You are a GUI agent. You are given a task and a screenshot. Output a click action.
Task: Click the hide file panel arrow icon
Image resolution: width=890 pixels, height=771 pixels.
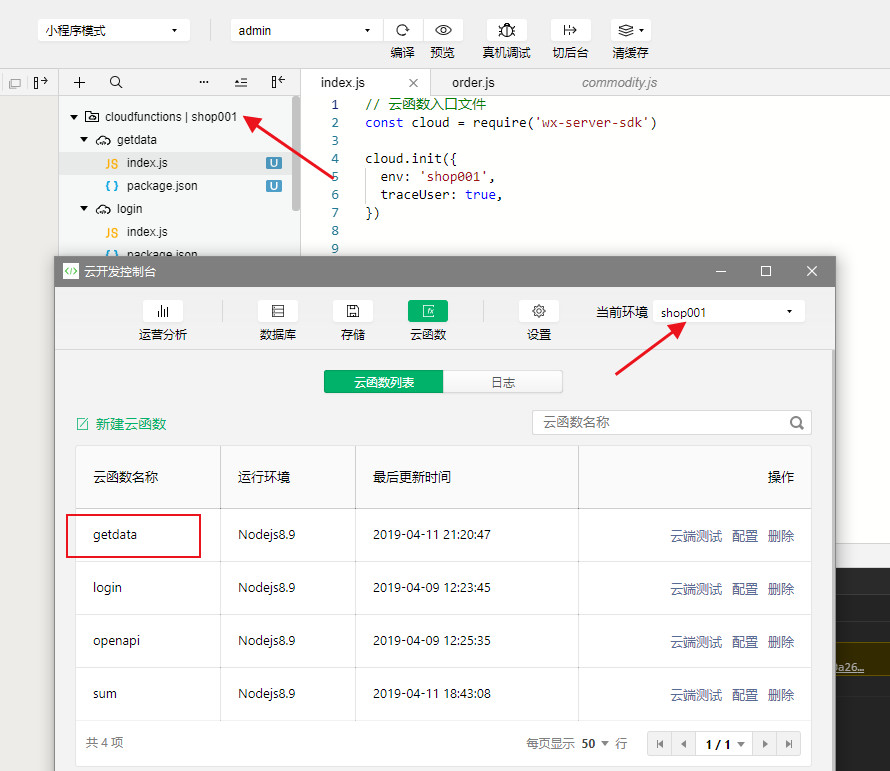pos(278,82)
